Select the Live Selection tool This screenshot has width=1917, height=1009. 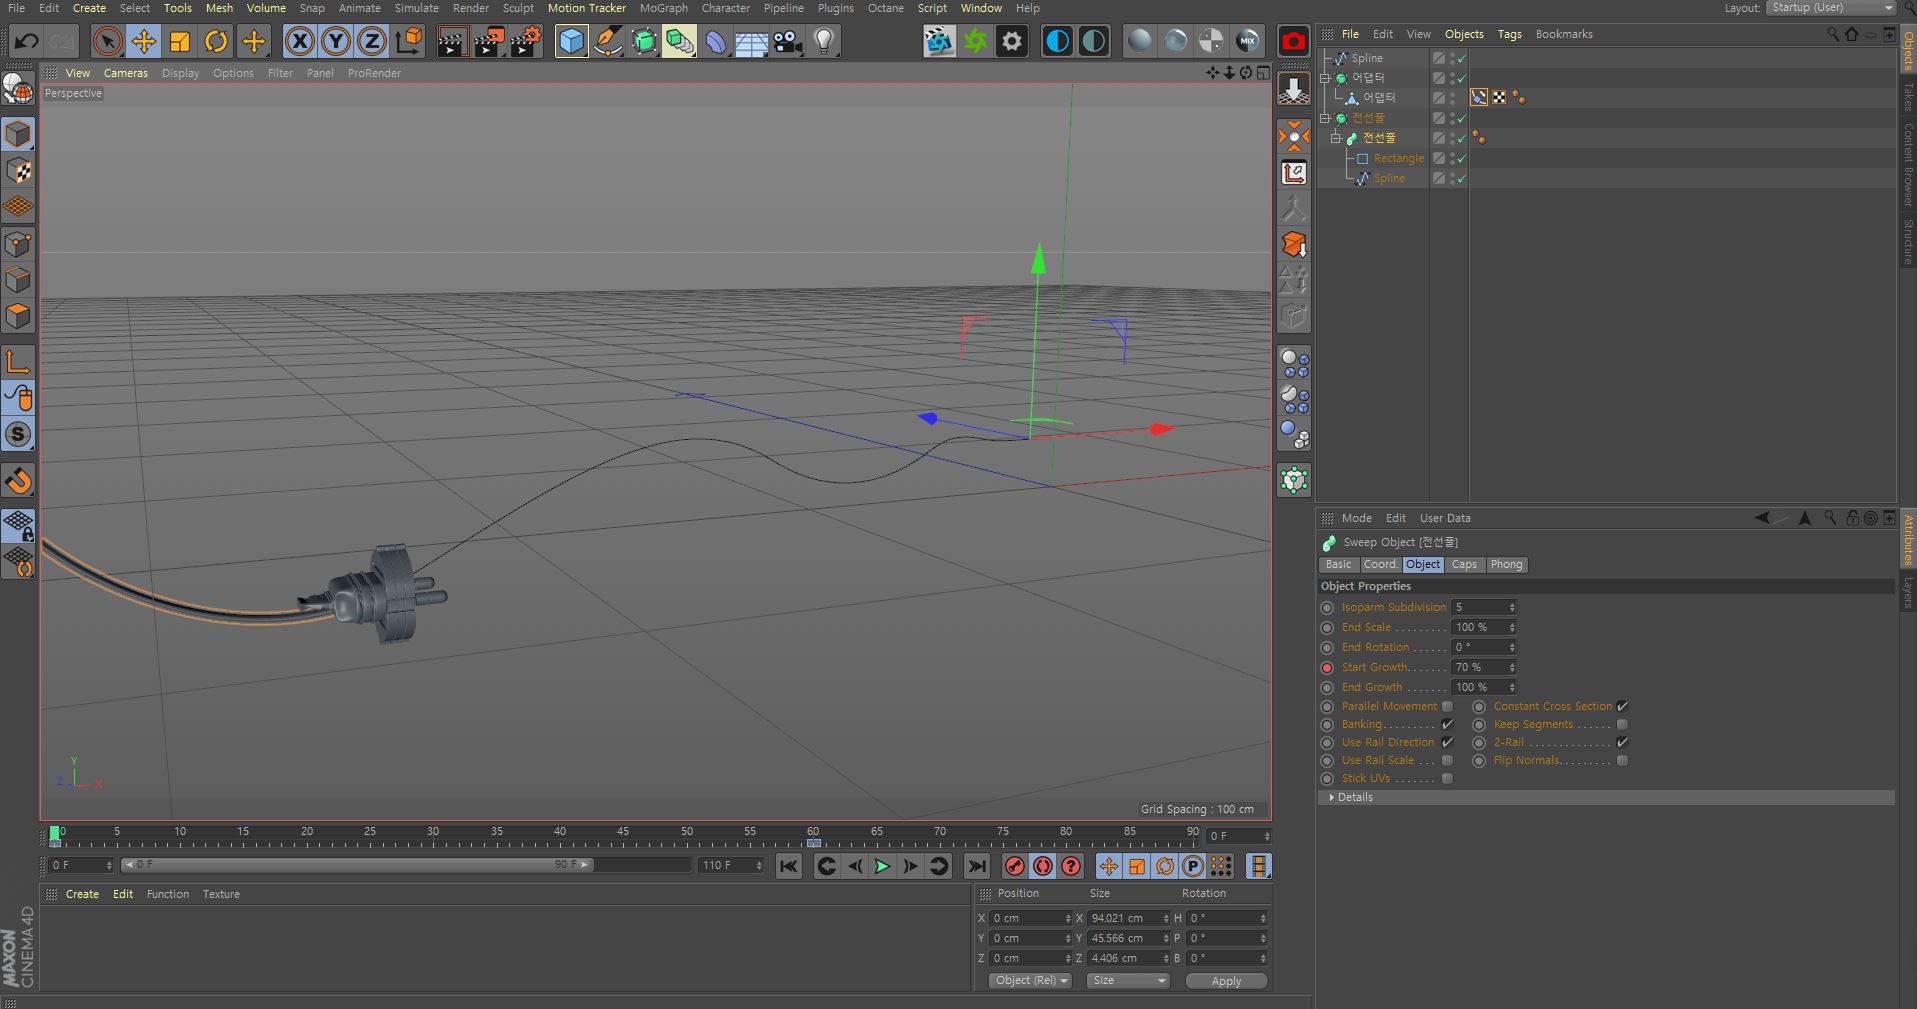coord(107,41)
